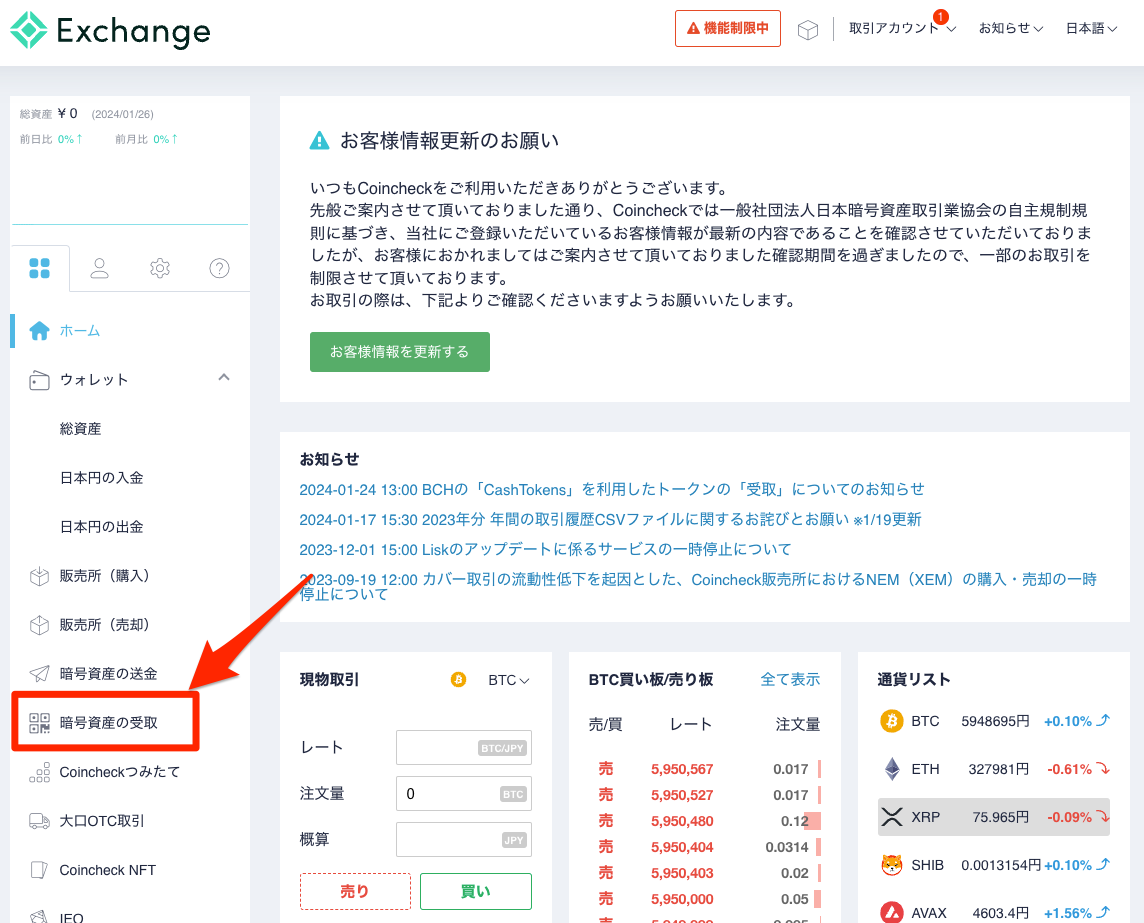Open 販売所（購入） page
The image size is (1144, 923).
point(104,576)
